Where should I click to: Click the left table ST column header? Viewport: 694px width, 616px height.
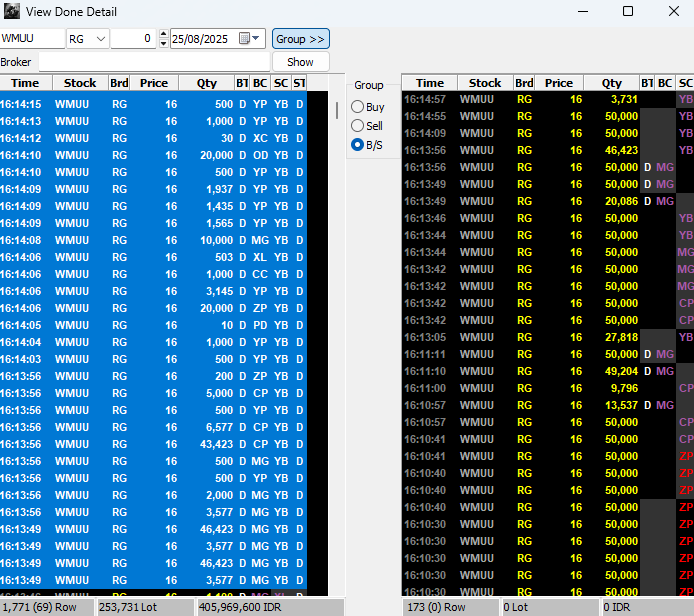click(x=299, y=83)
